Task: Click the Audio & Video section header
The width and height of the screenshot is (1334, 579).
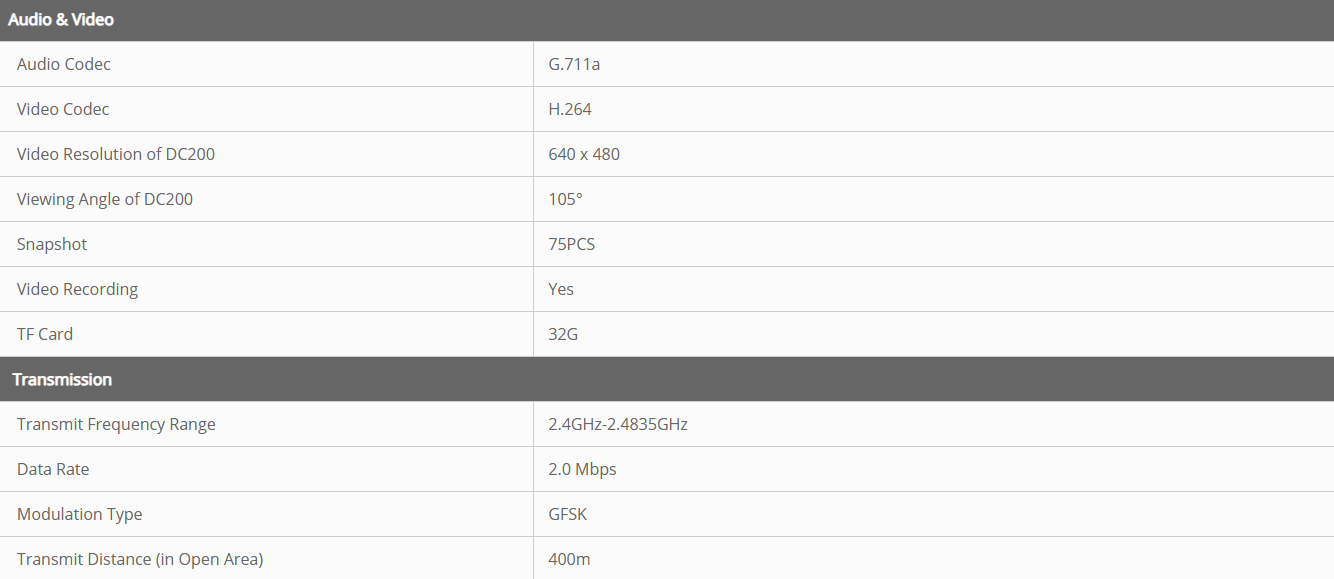Action: click(x=61, y=20)
